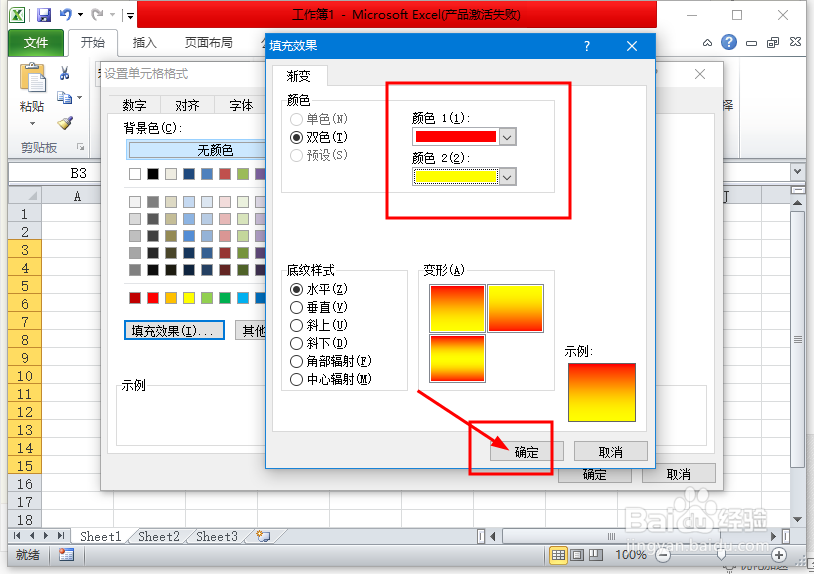814x574 pixels.
Task: Click the Page Break Preview icon in status bar
Action: pos(596,555)
